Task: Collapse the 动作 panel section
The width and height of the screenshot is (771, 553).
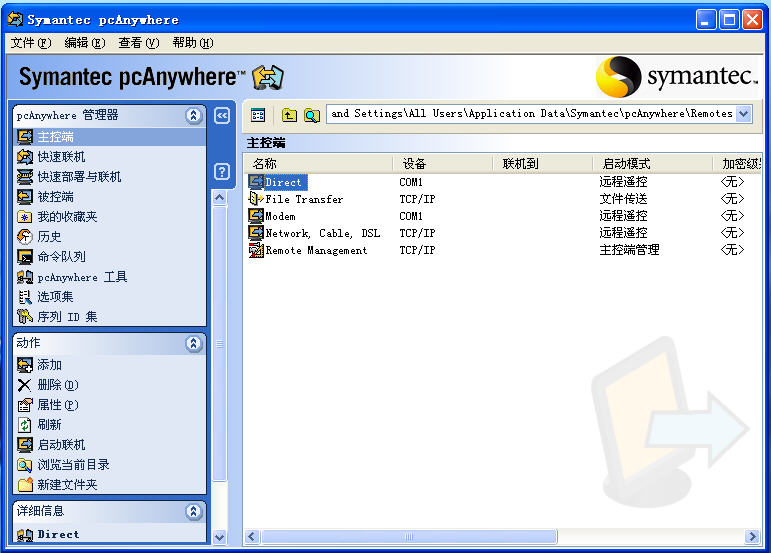Action: coord(194,344)
